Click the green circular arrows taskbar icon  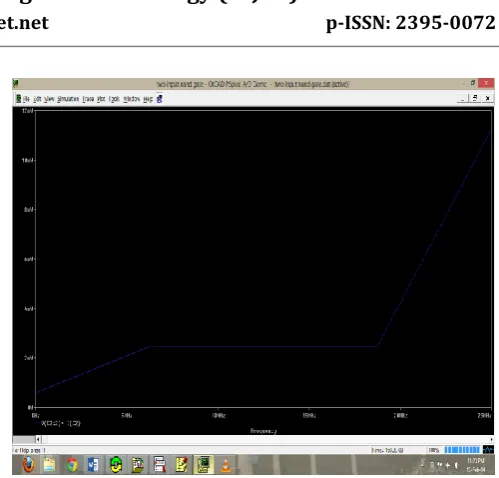tap(115, 465)
